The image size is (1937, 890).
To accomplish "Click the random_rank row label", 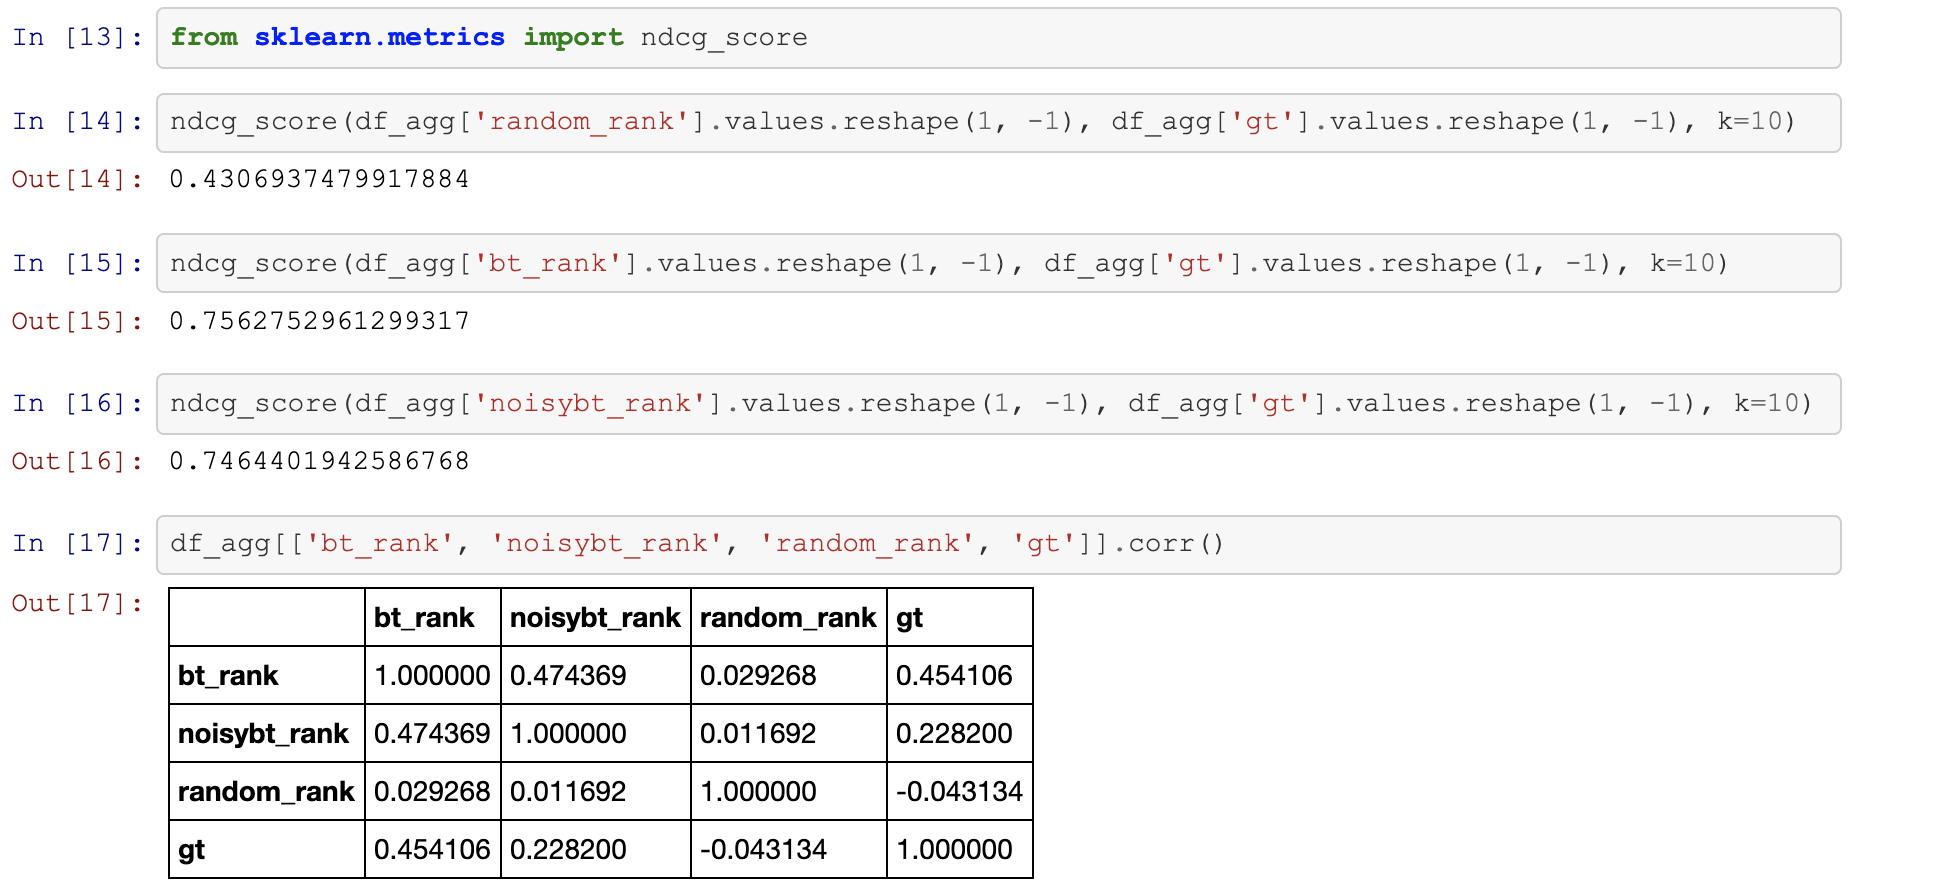I will [x=267, y=792].
